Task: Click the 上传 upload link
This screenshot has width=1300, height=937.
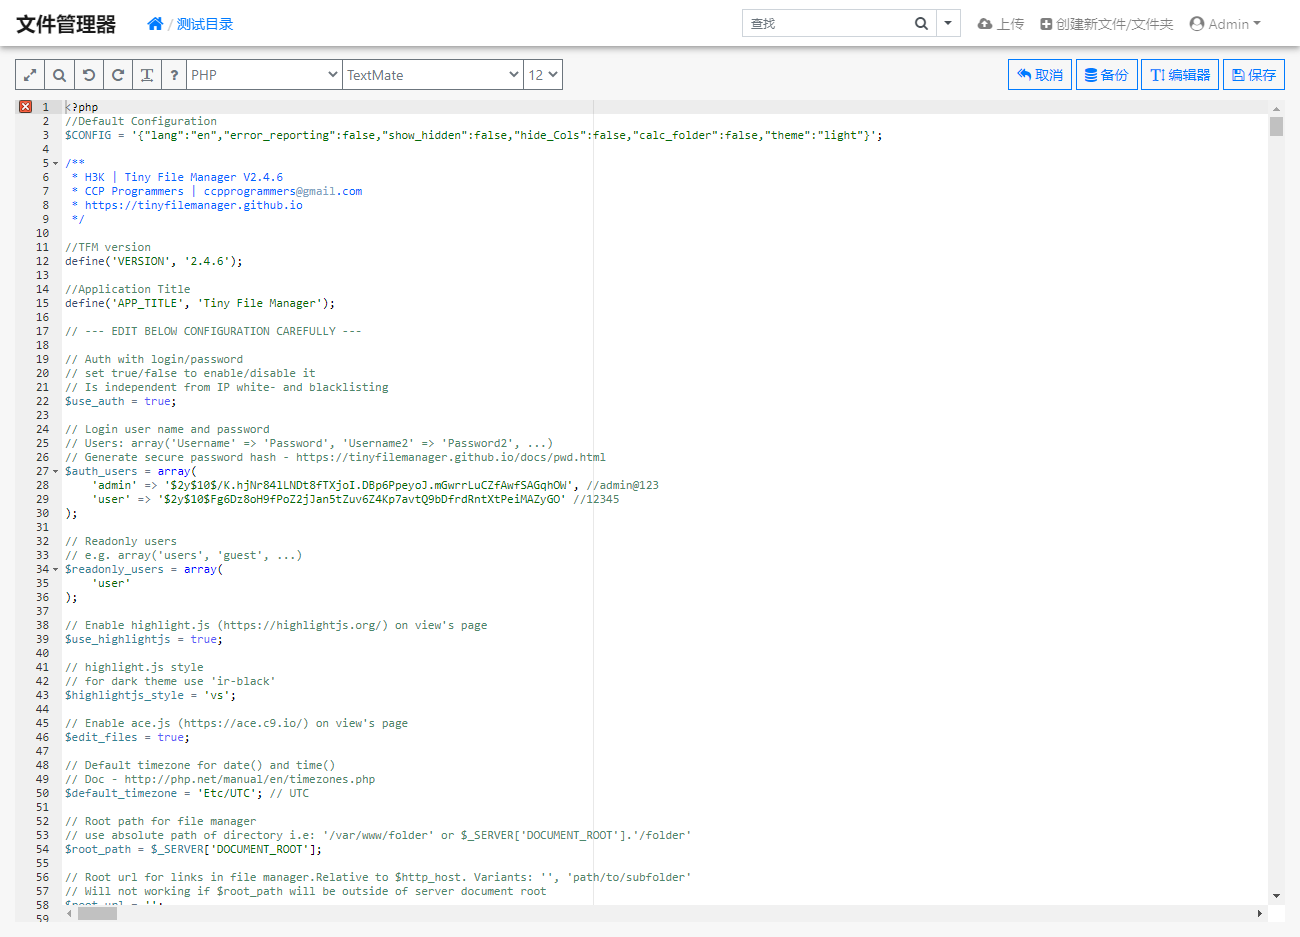Action: tap(1001, 24)
